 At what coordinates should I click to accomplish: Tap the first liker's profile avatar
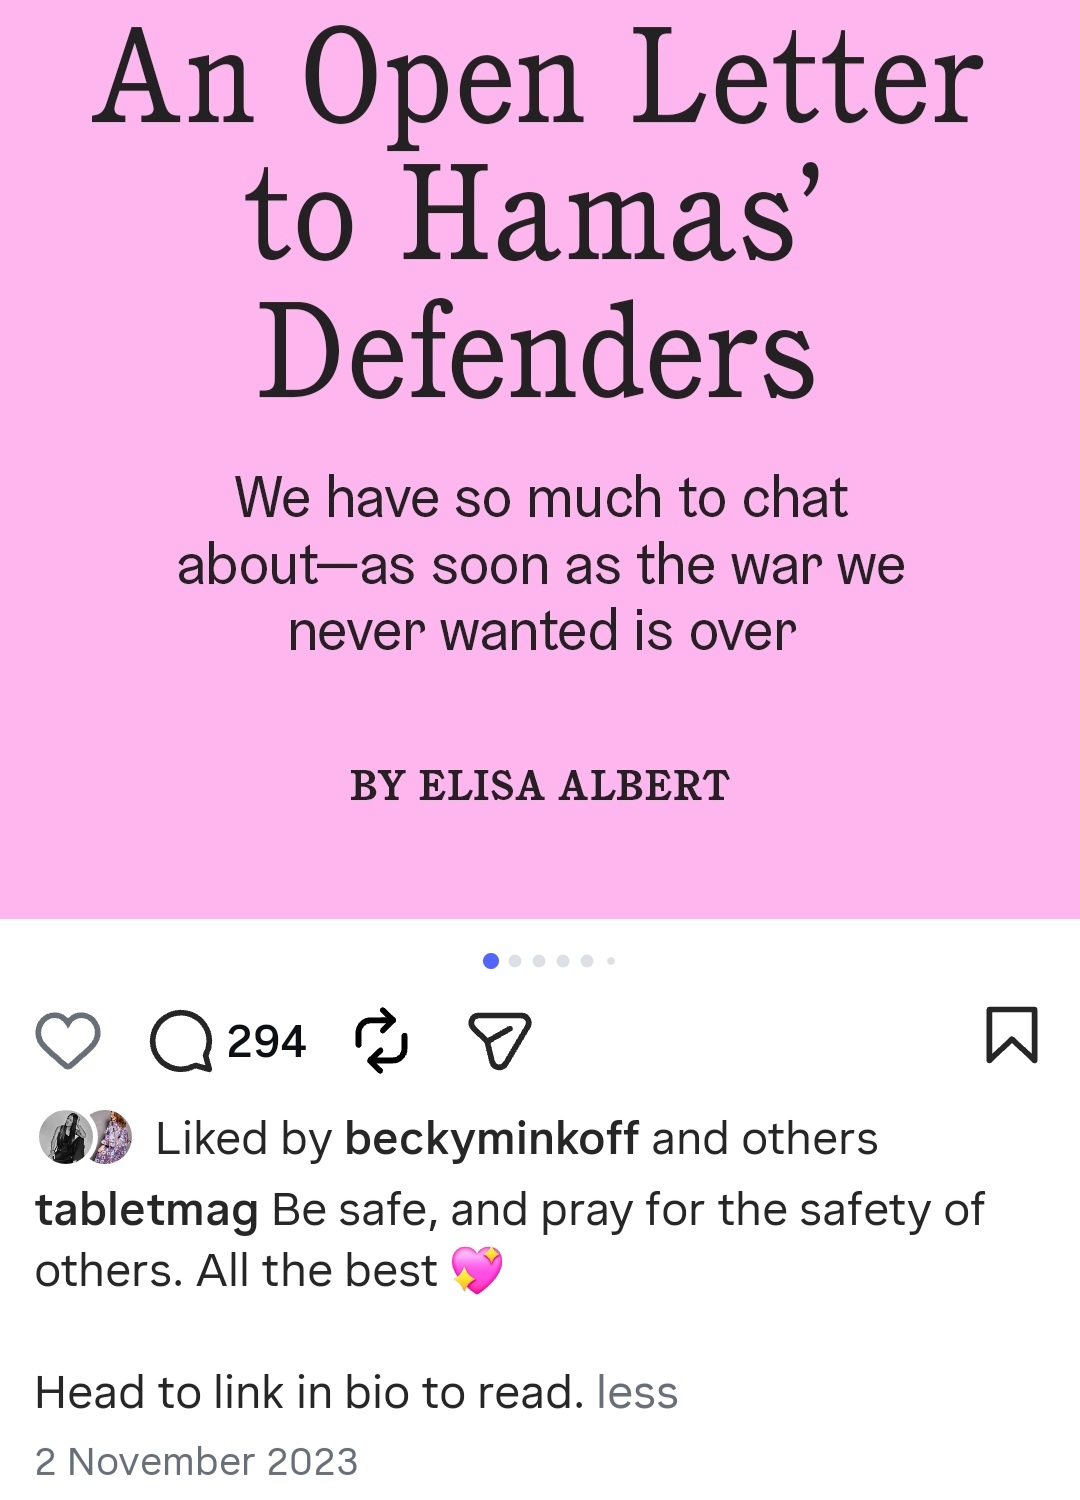65,1138
